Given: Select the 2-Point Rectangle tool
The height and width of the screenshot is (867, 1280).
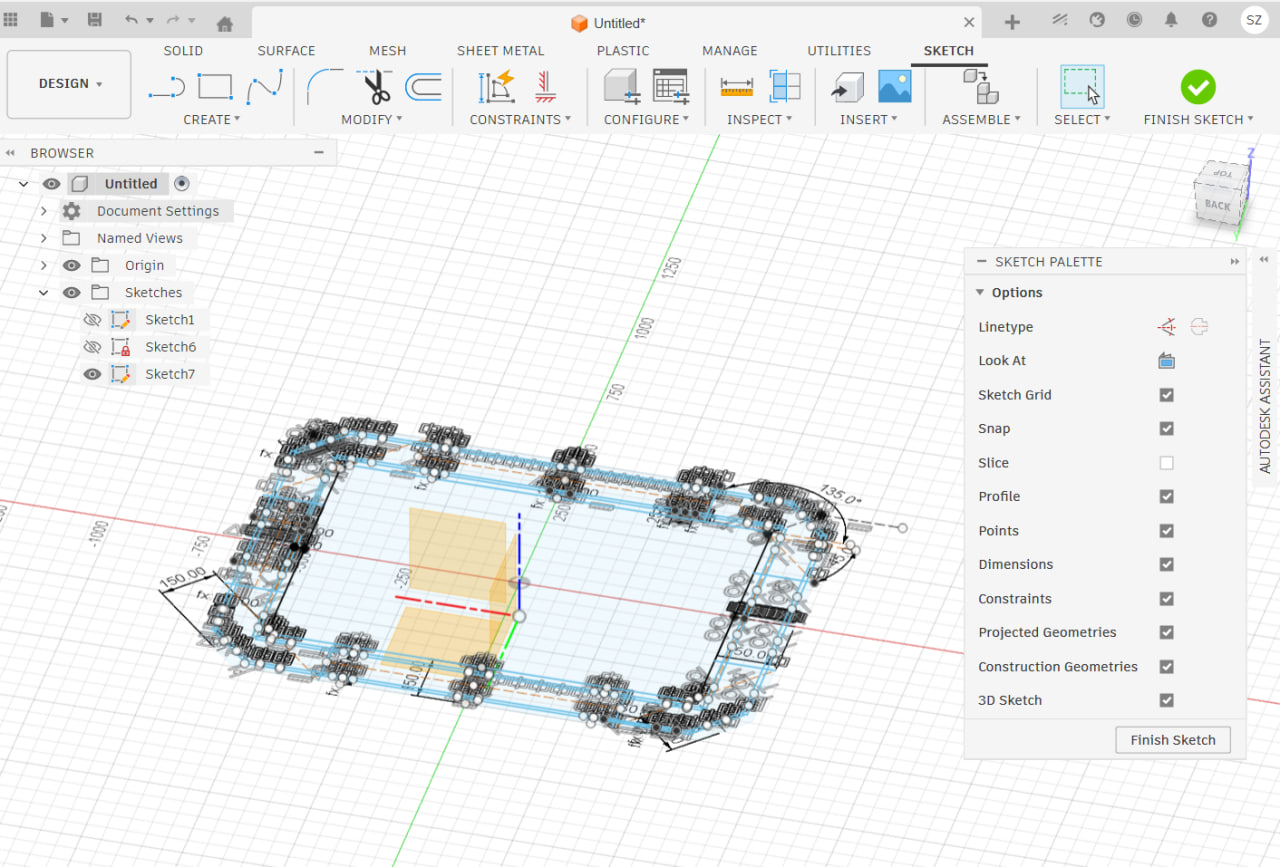Looking at the screenshot, I should [x=215, y=87].
